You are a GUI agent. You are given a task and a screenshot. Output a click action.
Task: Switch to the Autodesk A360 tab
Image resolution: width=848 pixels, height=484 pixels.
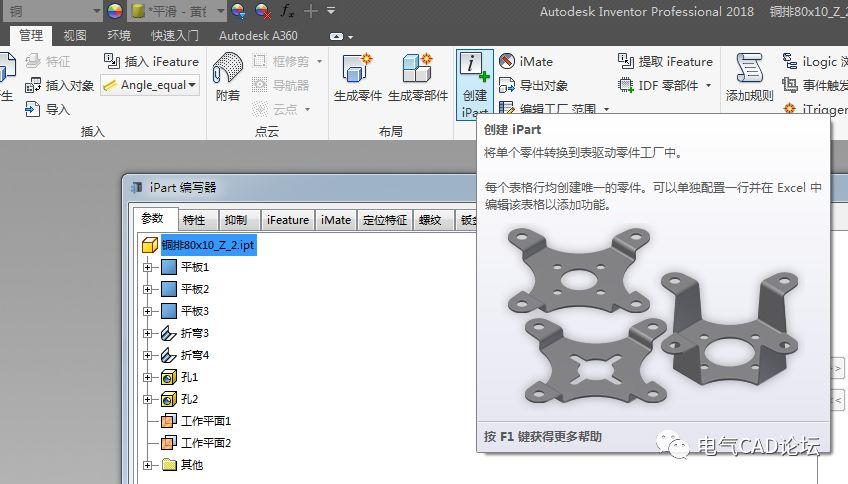click(x=258, y=36)
